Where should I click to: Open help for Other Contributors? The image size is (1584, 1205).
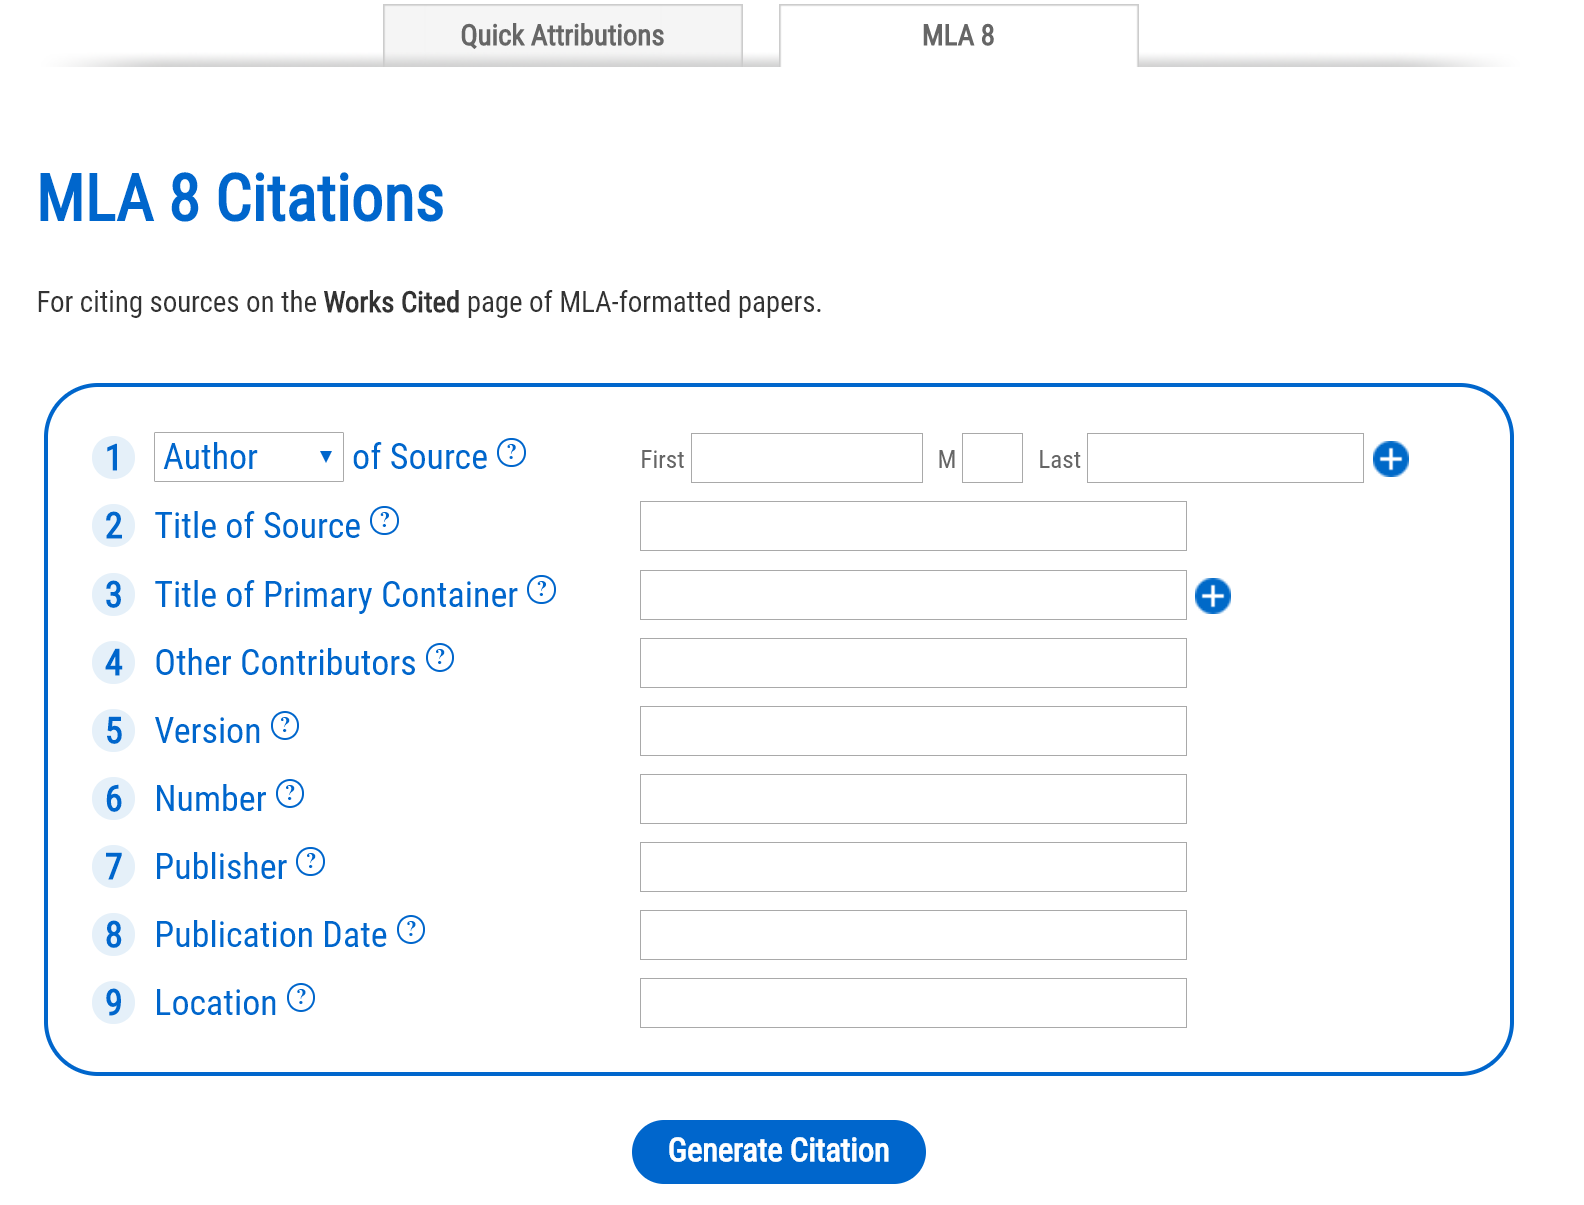pos(440,657)
